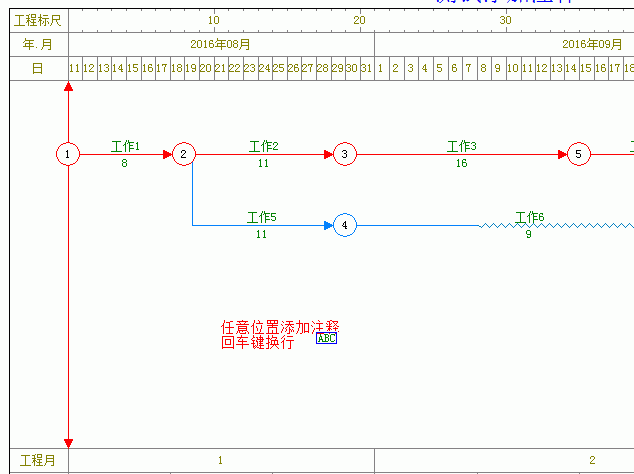
Task: Click the 工程月 row header
Action: tap(39, 460)
